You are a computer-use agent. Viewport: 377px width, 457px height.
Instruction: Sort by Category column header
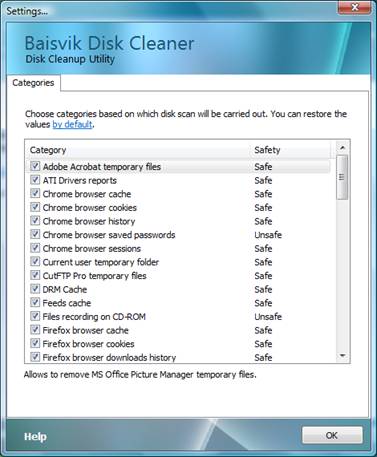point(138,150)
